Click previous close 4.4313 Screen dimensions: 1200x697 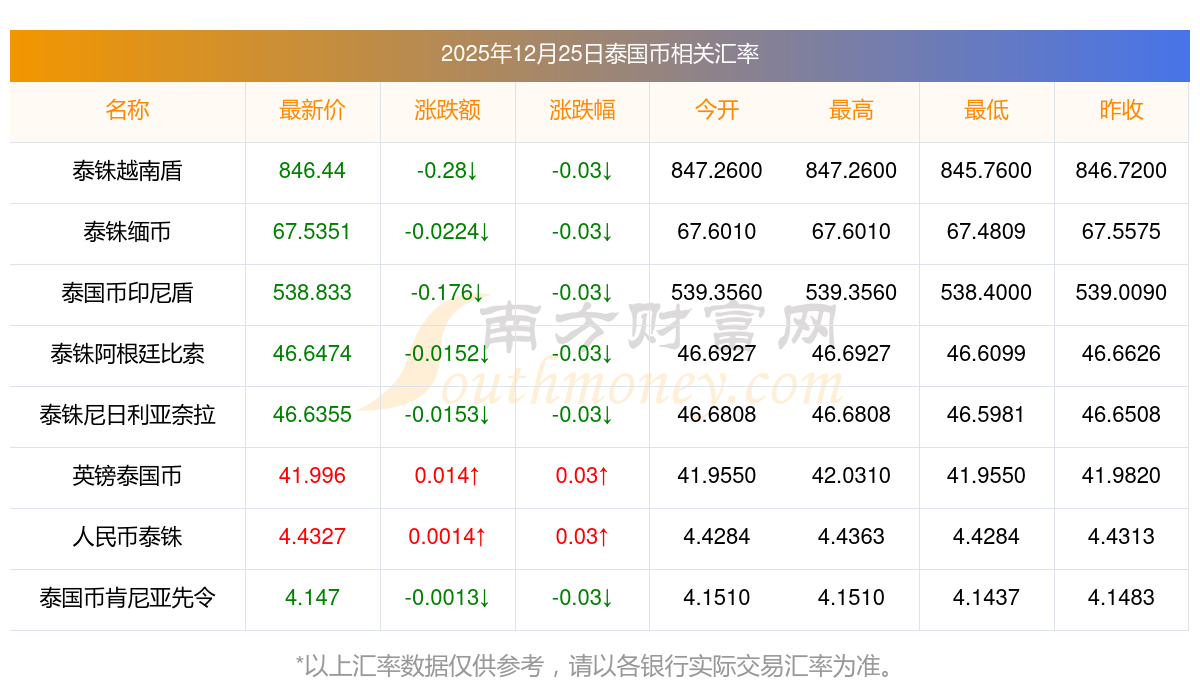pos(1121,537)
